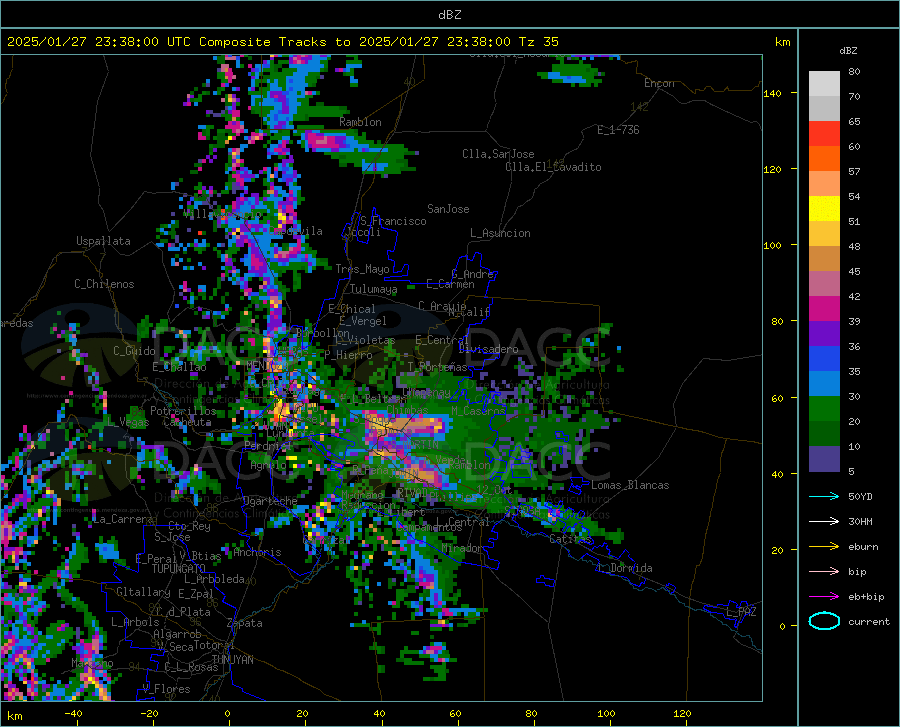Click the Divisadero place label

(x=488, y=349)
